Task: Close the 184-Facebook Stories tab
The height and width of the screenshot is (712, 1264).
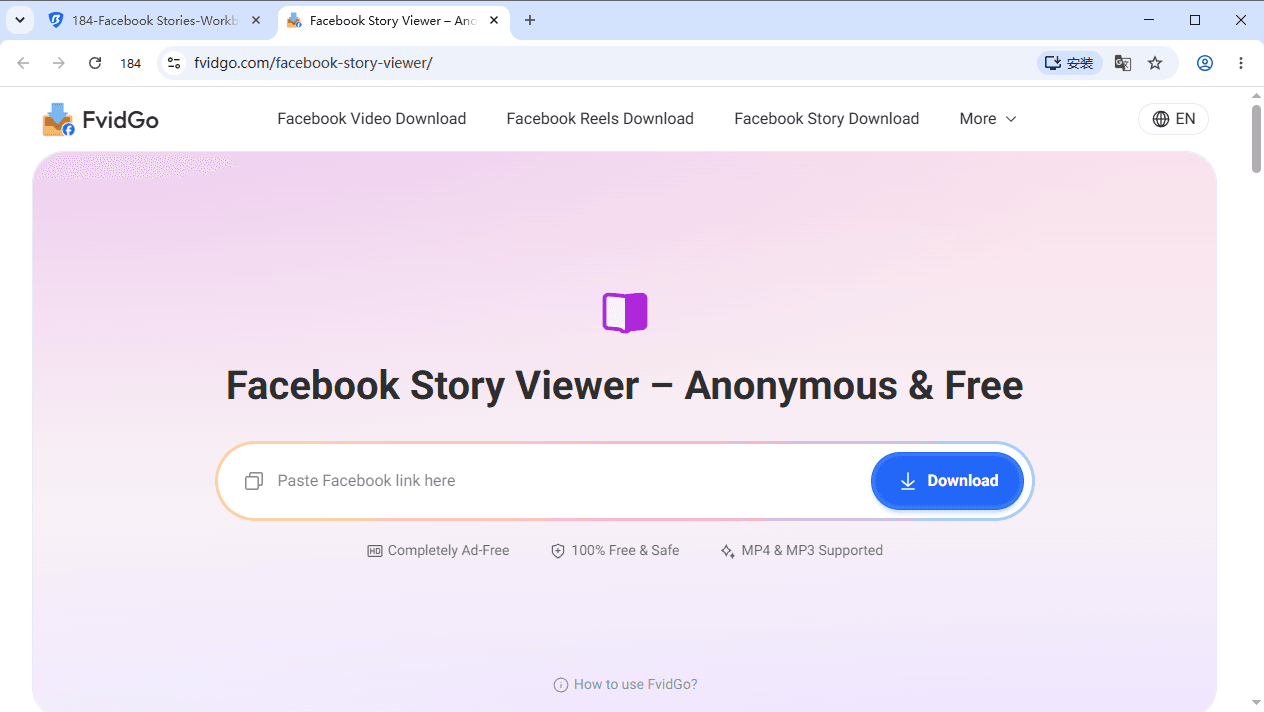Action: click(256, 20)
